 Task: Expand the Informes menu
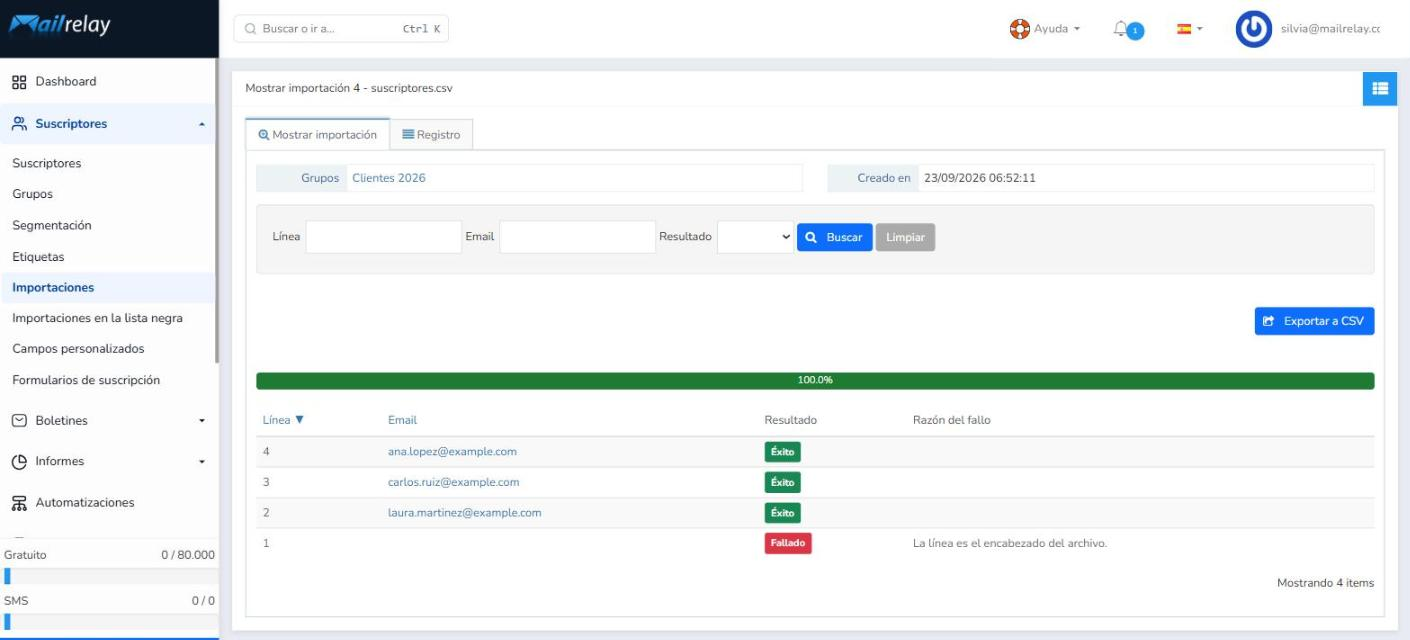click(x=202, y=462)
